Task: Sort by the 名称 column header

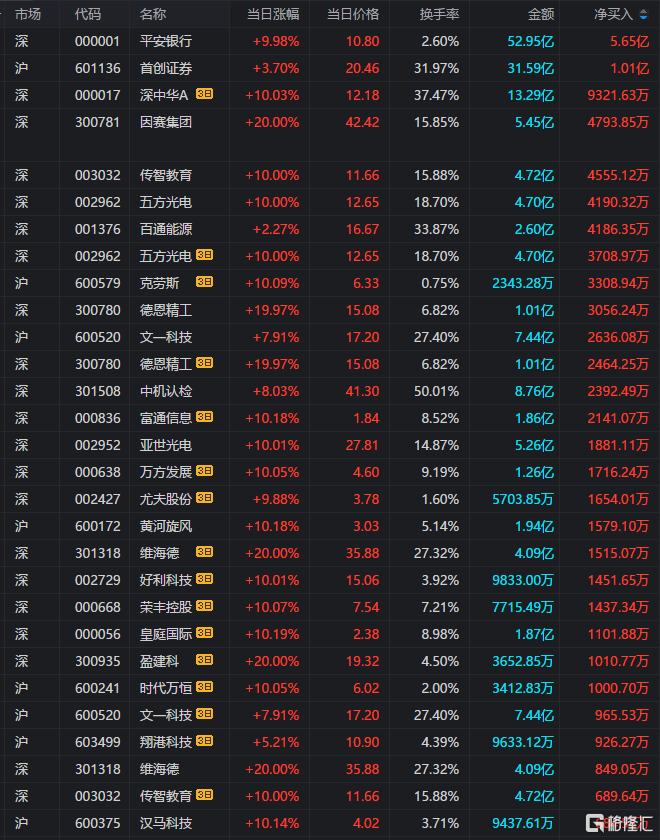Action: (153, 14)
